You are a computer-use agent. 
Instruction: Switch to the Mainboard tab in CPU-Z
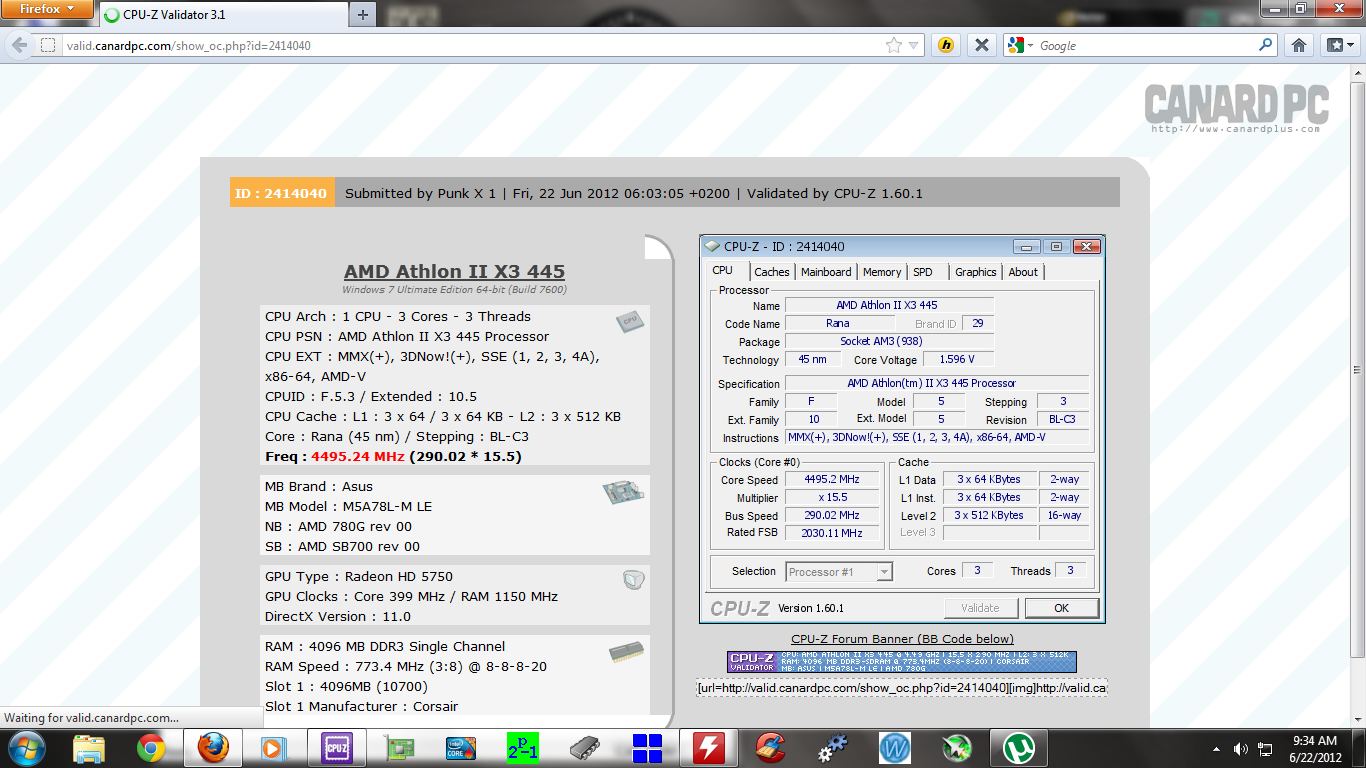point(826,272)
